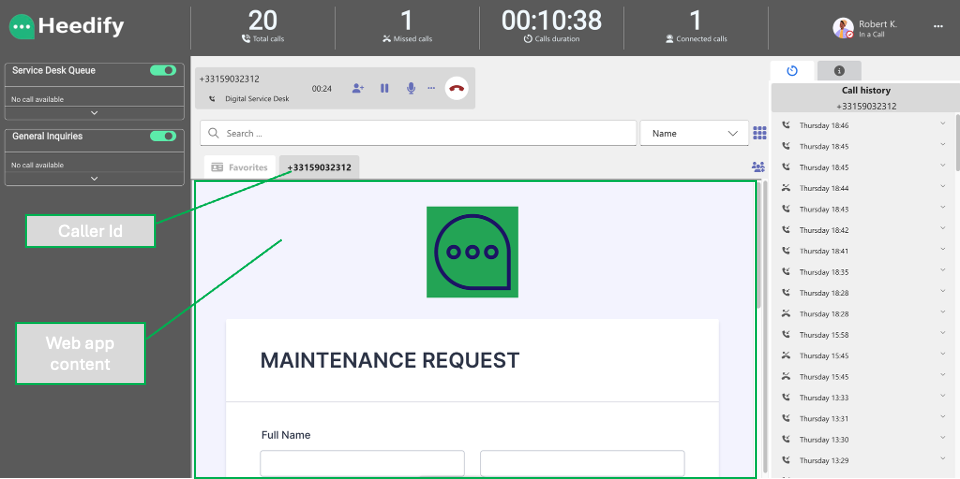The height and width of the screenshot is (479, 960).
Task: Expand the General Inquiries panel
Action: coord(94,179)
